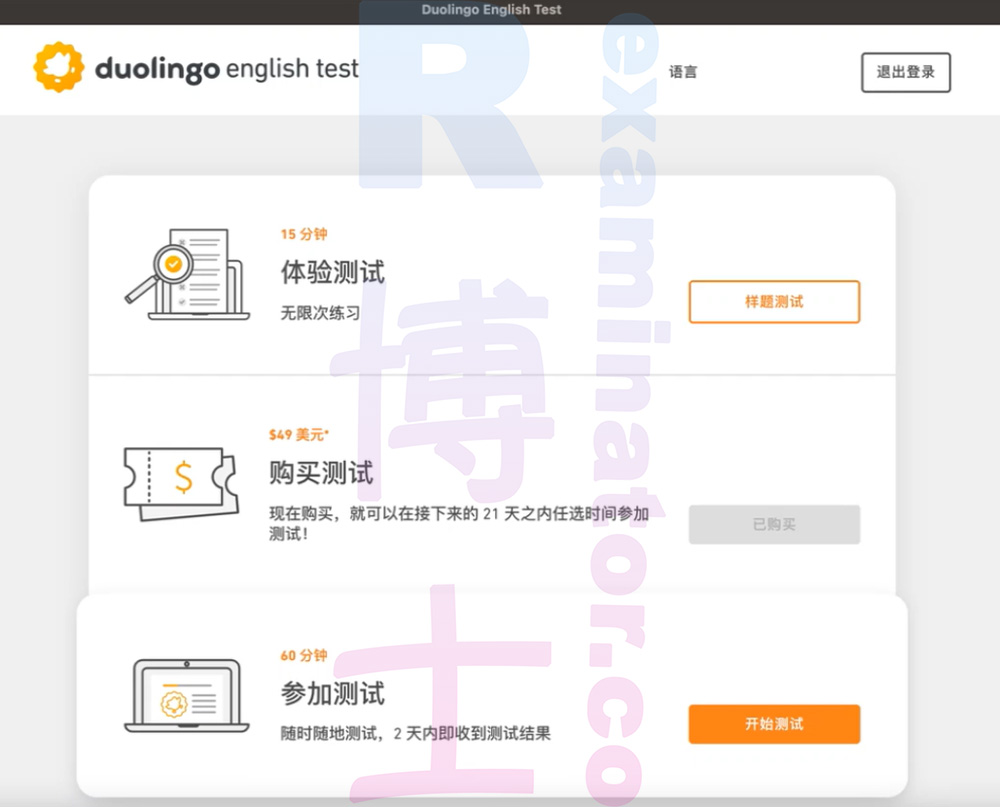Viewport: 1000px width, 807px height.
Task: Click the 随时随地测试 results description text
Action: (416, 734)
